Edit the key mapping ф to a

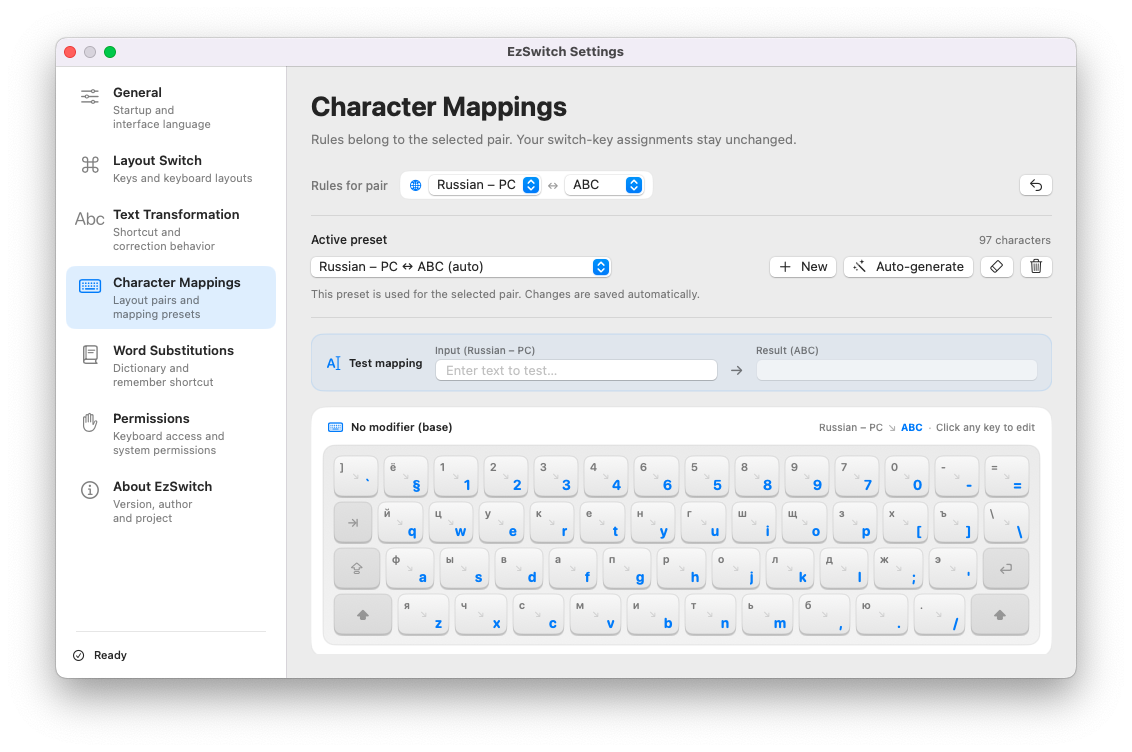[x=410, y=569]
